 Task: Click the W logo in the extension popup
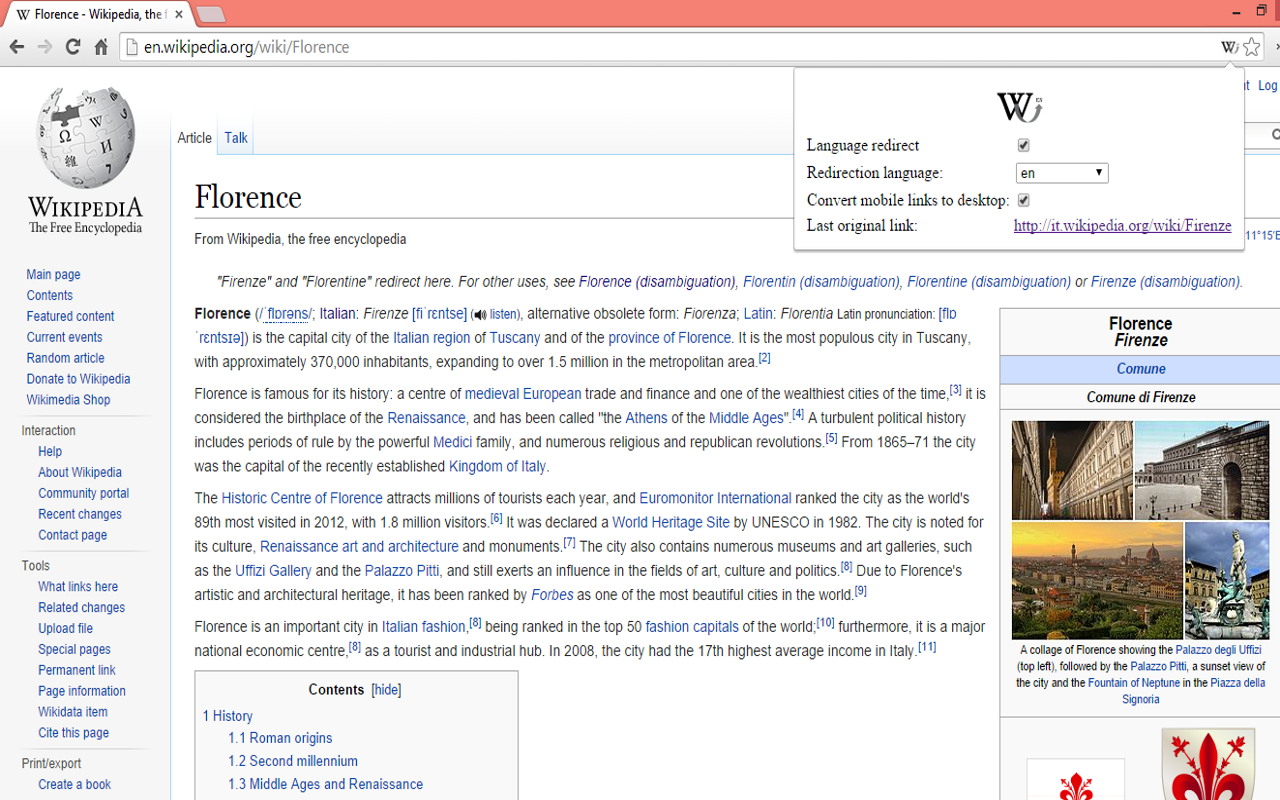click(1019, 106)
